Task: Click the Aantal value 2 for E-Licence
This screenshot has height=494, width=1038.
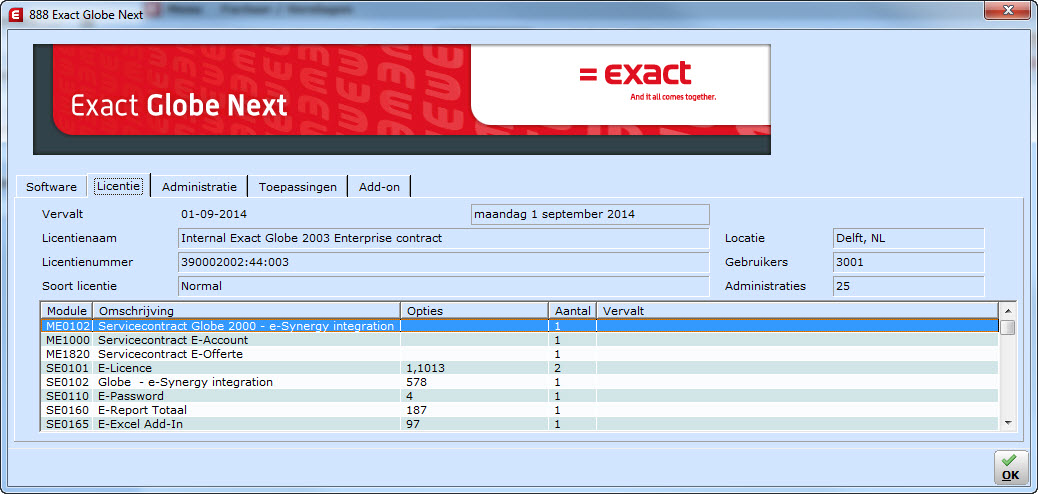Action: (557, 368)
